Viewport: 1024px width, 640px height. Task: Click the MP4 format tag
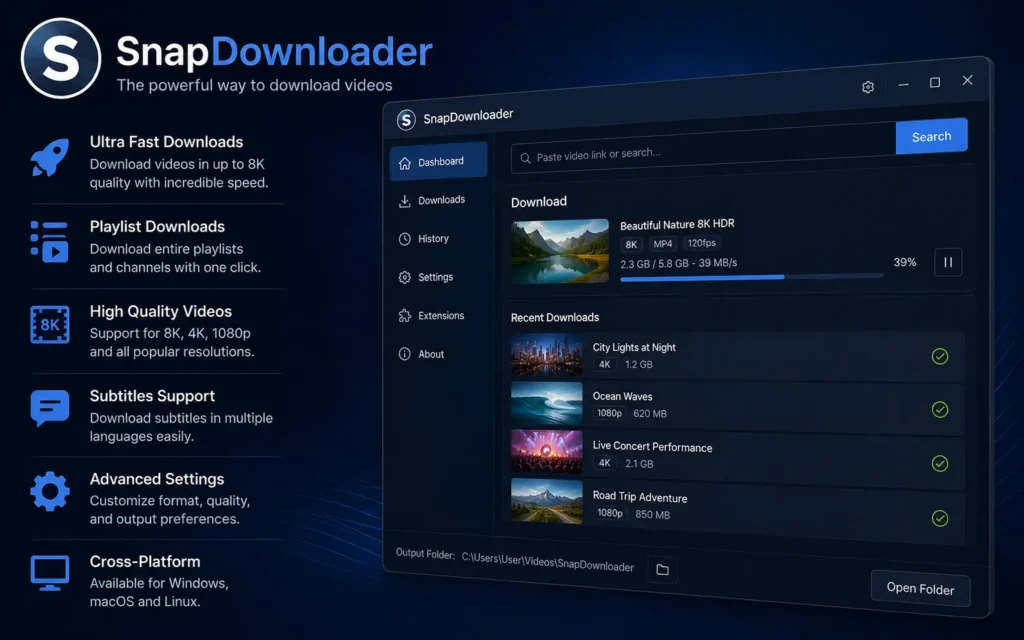662,244
